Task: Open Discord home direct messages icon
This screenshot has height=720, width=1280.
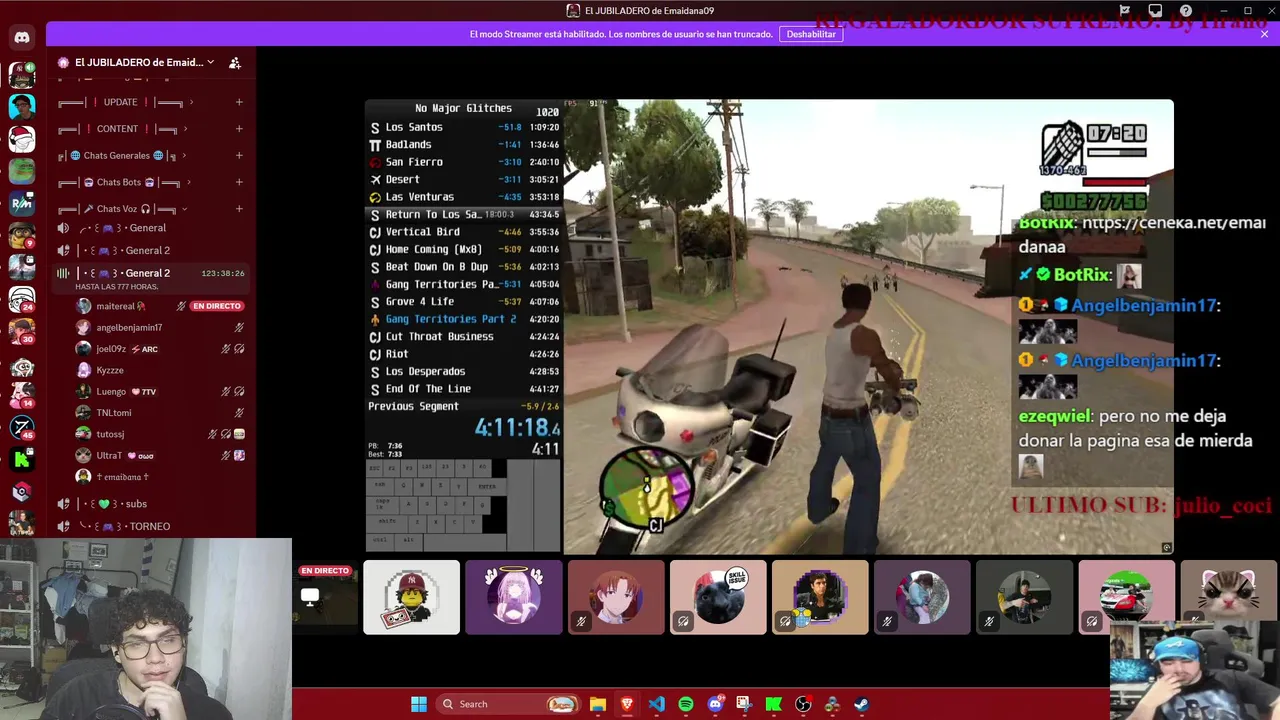Action: (x=22, y=38)
